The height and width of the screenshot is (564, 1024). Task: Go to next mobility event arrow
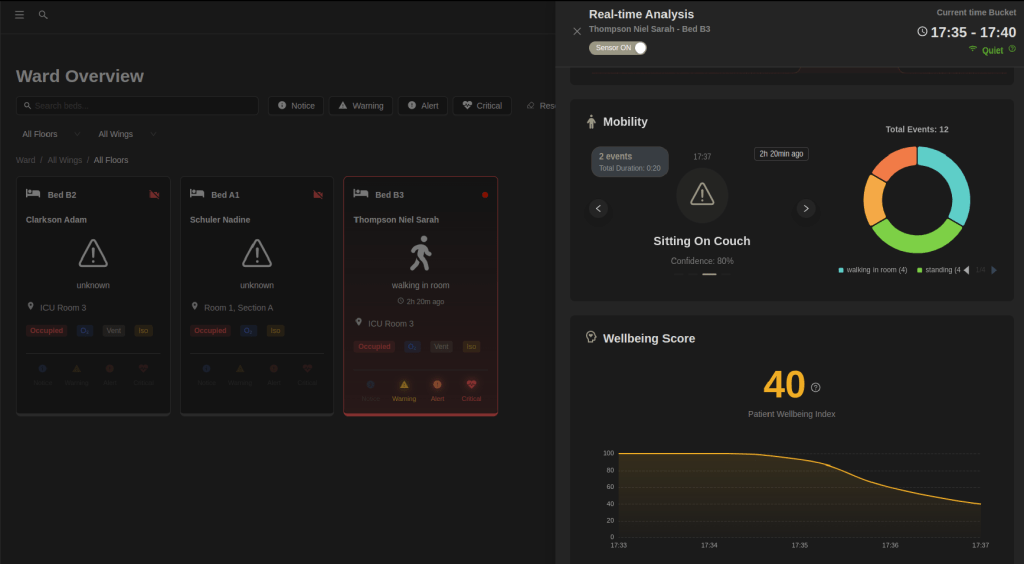[x=806, y=208]
